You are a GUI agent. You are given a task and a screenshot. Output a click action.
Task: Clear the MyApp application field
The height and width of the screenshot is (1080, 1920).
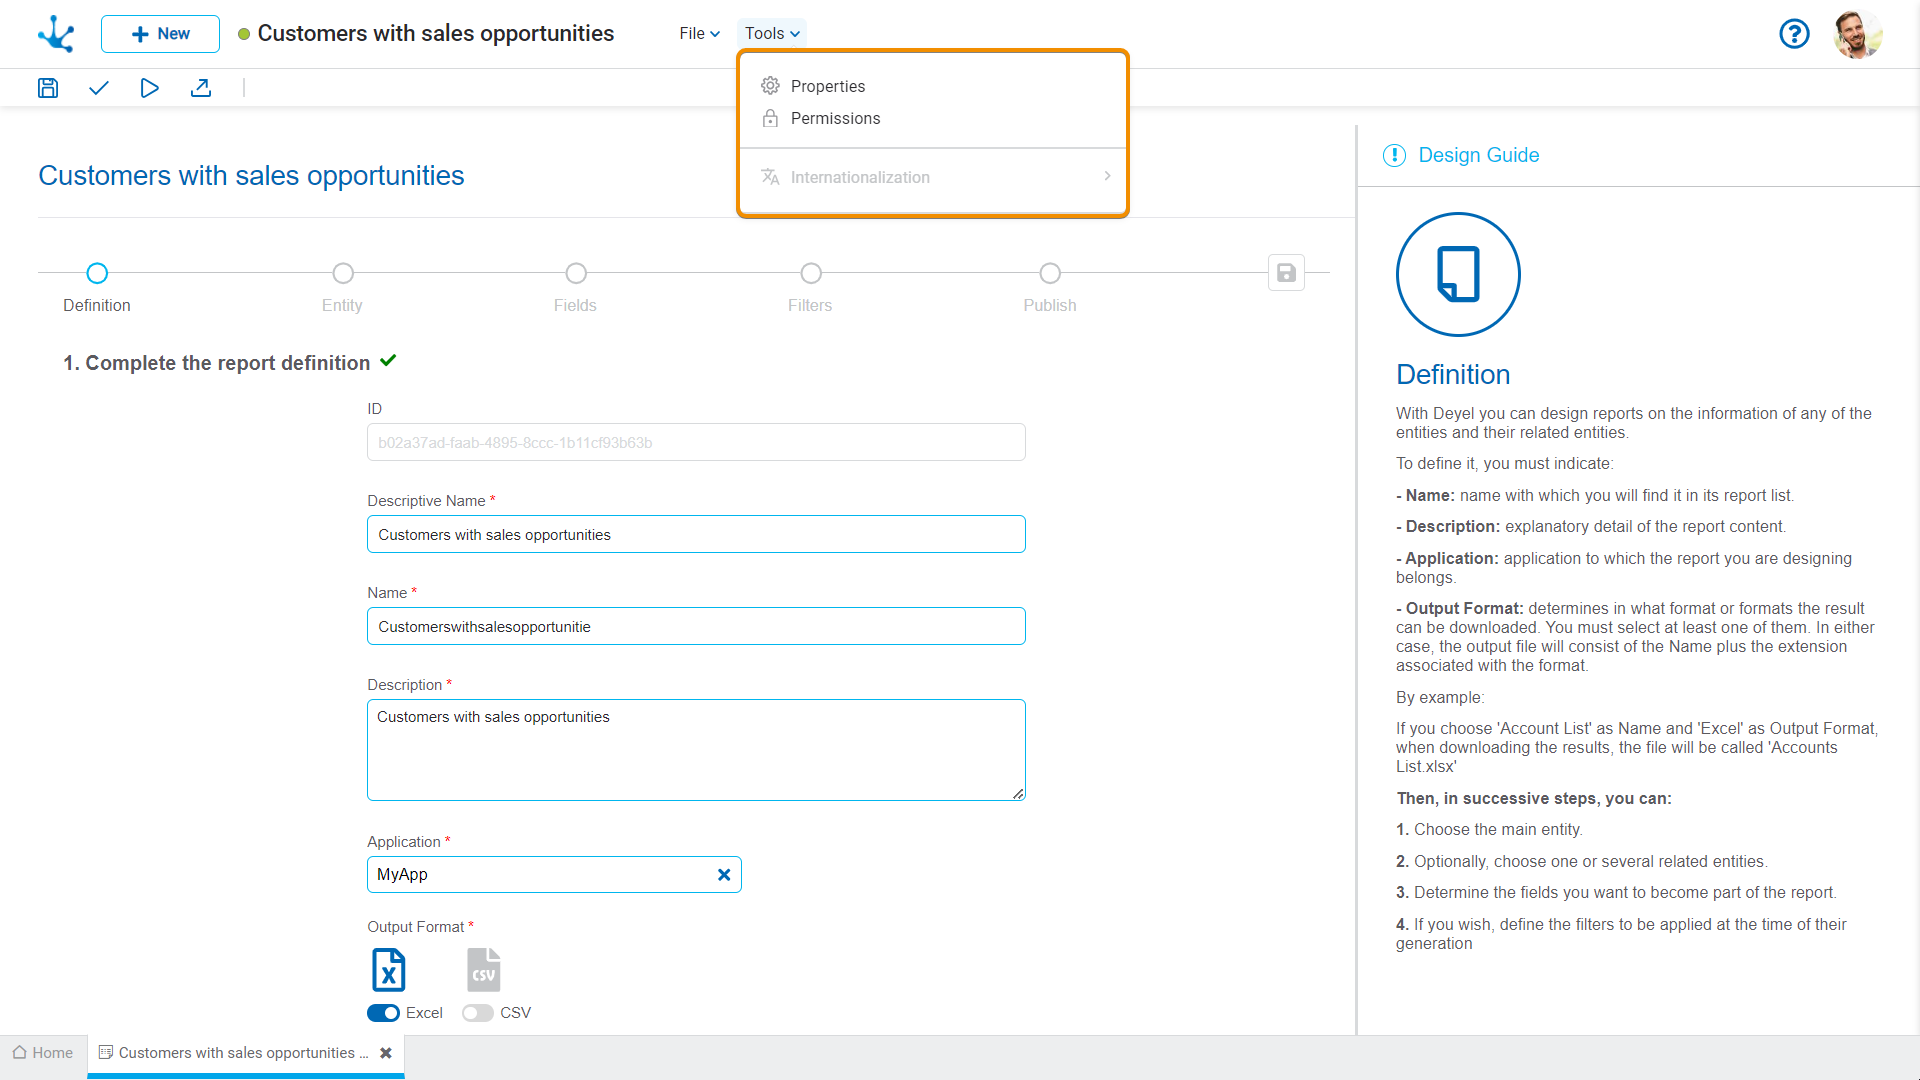tap(724, 875)
